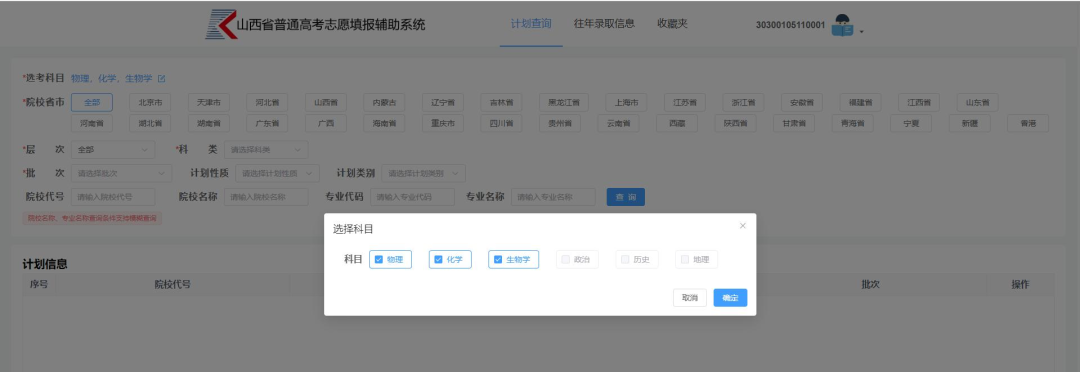Select 四川省 province filter
This screenshot has height=372, width=1080.
pos(501,123)
